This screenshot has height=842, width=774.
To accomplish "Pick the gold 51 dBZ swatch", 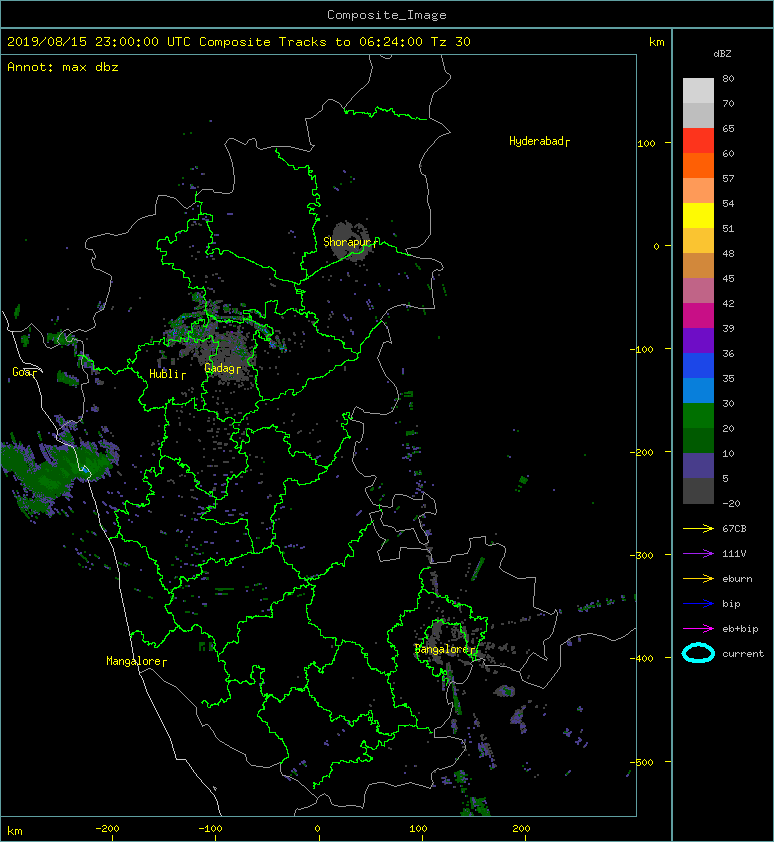I will [x=698, y=241].
